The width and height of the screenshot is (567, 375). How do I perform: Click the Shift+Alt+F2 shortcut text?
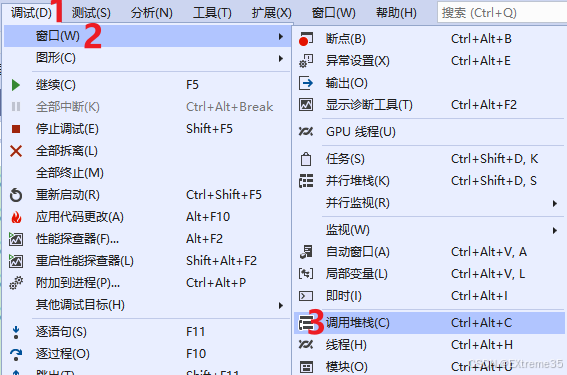221,261
